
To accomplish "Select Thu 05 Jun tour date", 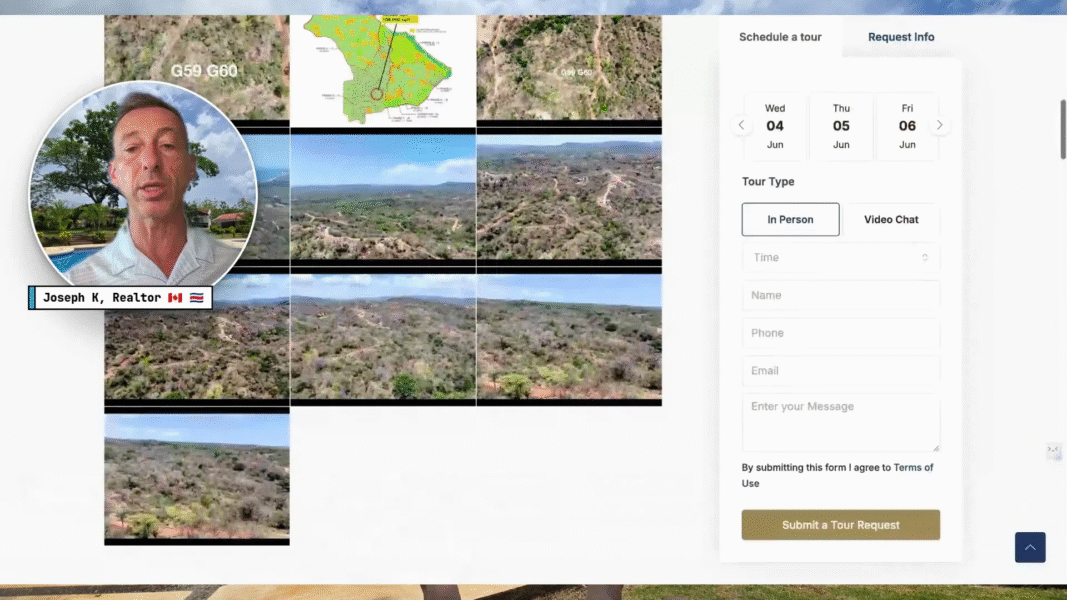I will [x=841, y=126].
